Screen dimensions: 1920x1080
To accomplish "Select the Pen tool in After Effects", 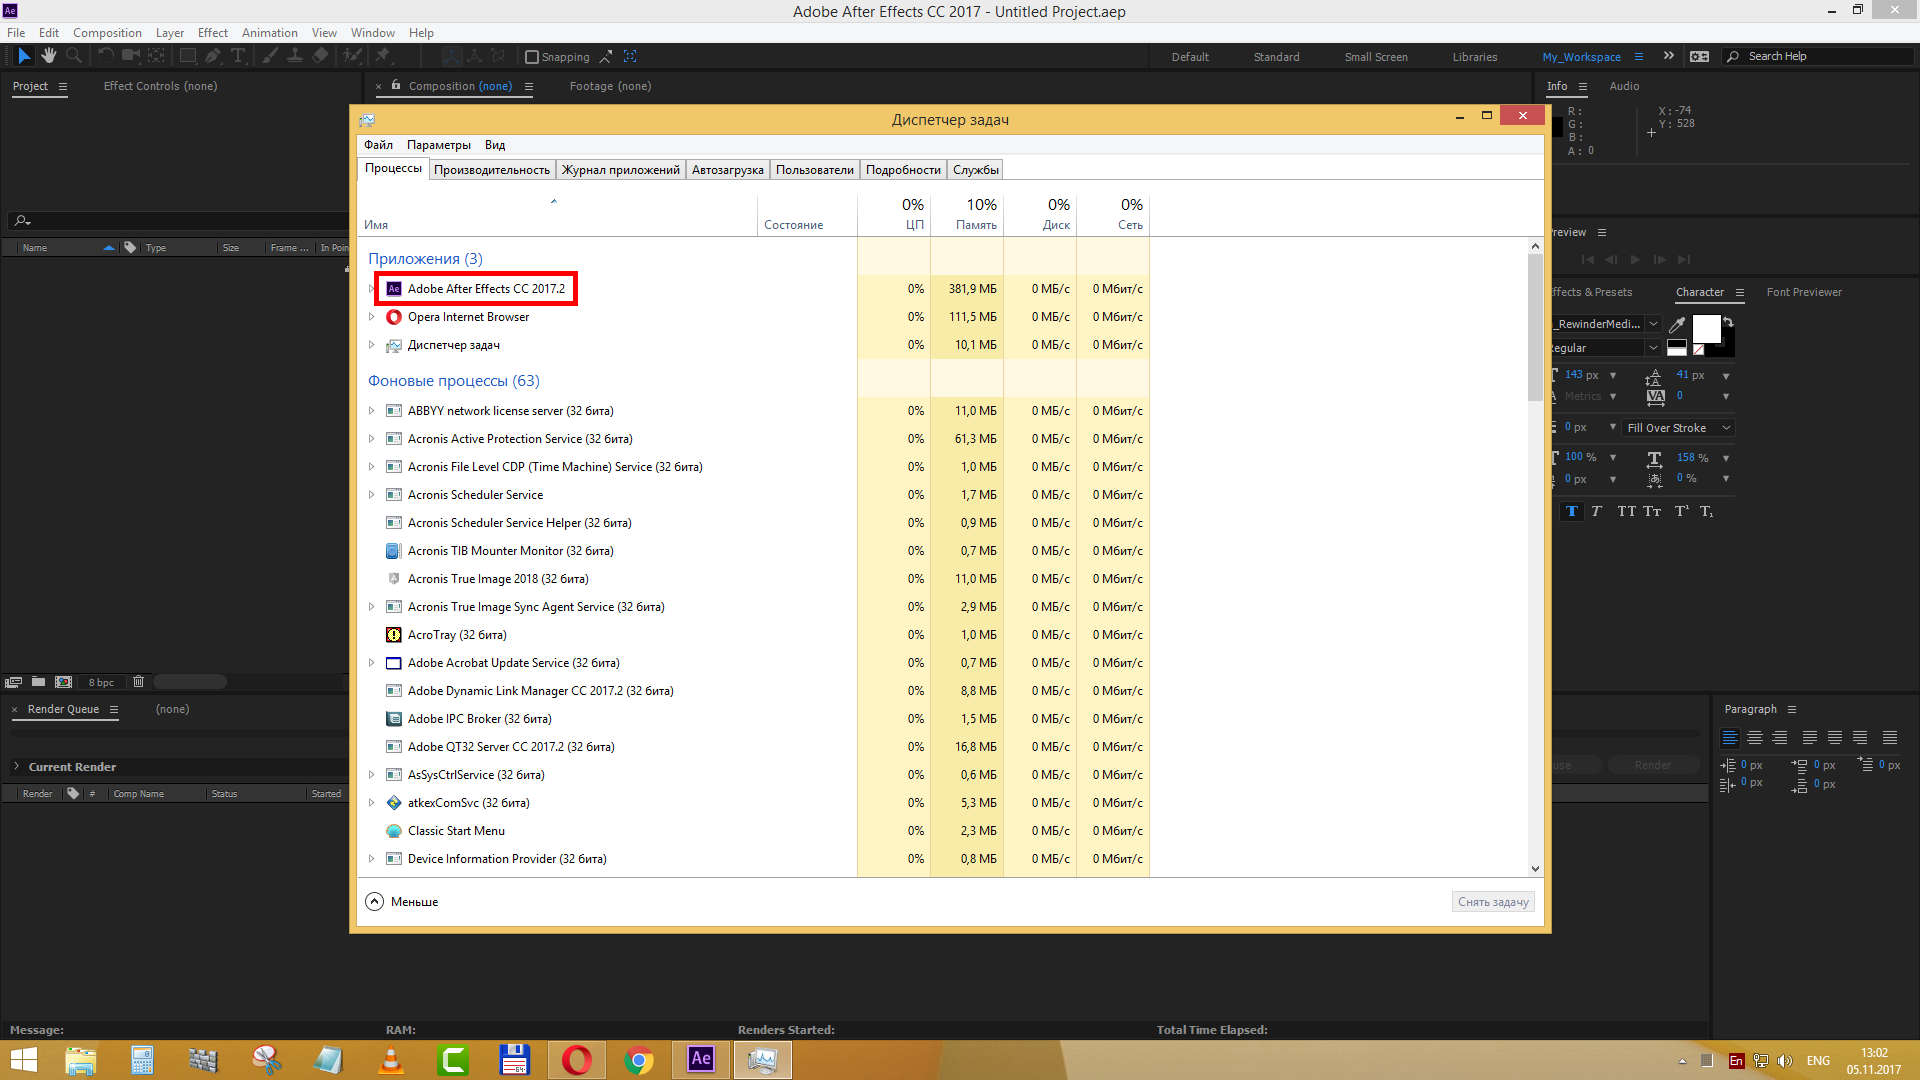I will pyautogui.click(x=213, y=56).
